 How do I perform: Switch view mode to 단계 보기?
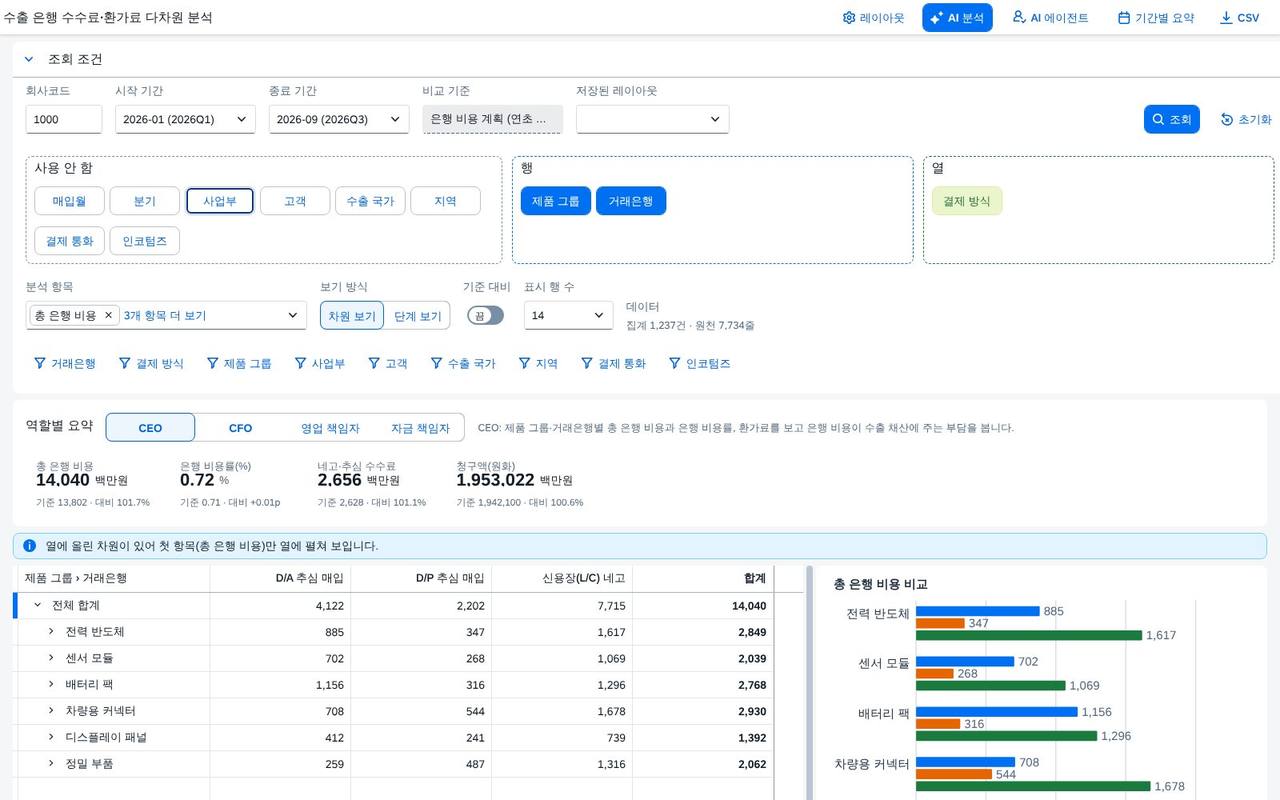[x=417, y=316]
